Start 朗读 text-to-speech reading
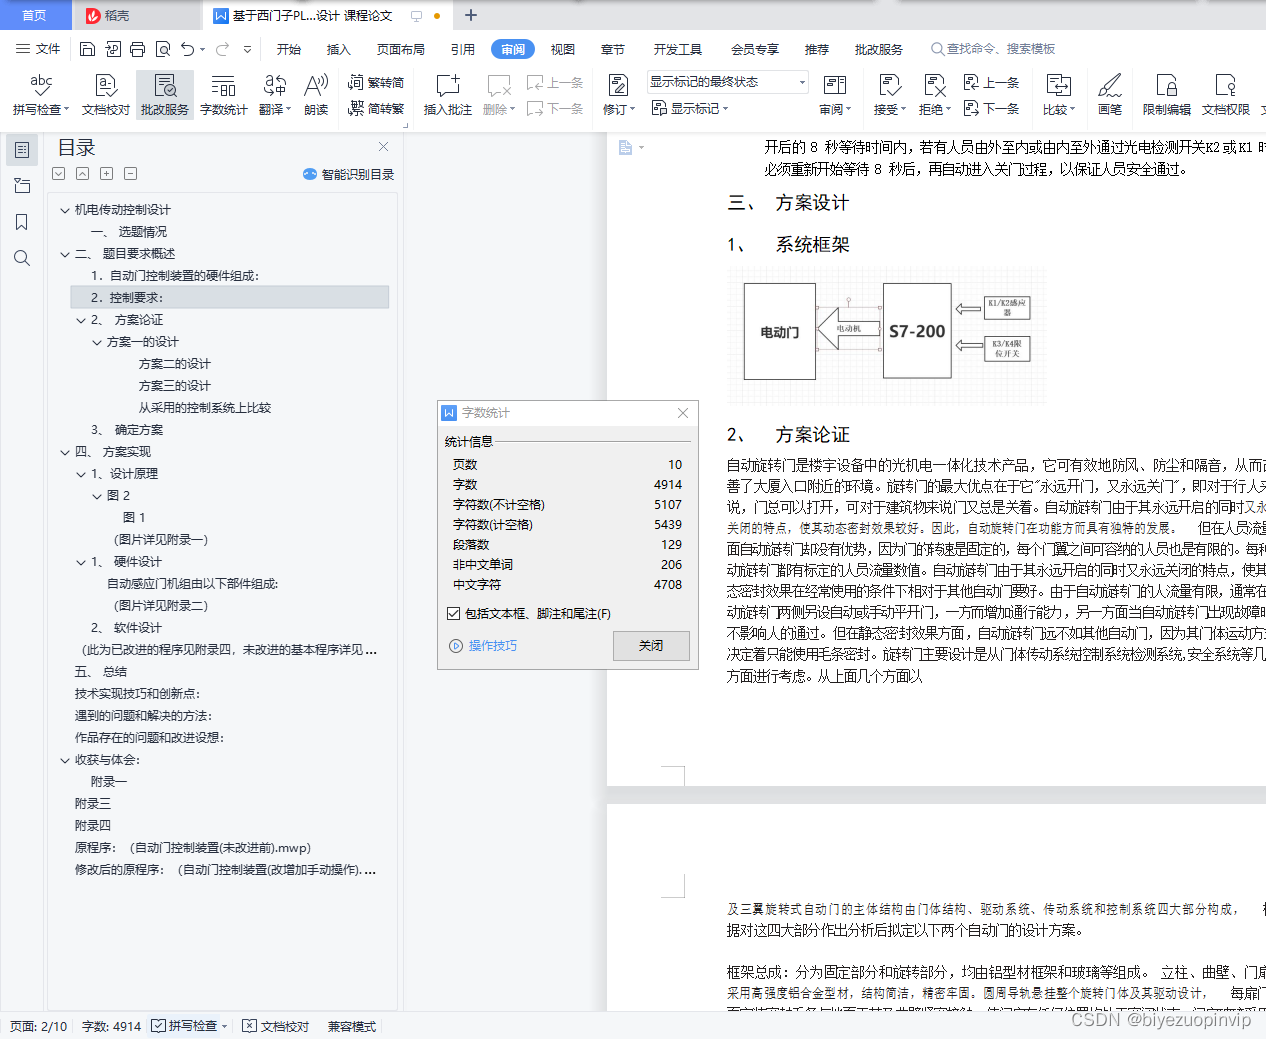This screenshot has height=1039, width=1266. pyautogui.click(x=315, y=94)
